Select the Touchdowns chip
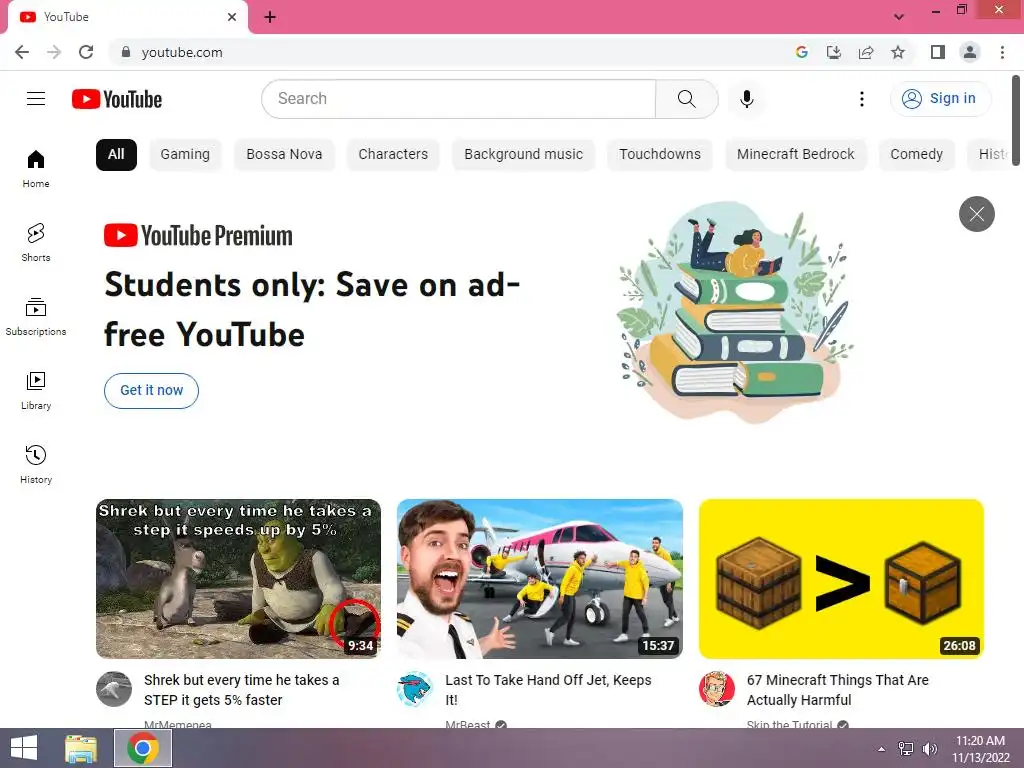1024x768 pixels. 660,155
